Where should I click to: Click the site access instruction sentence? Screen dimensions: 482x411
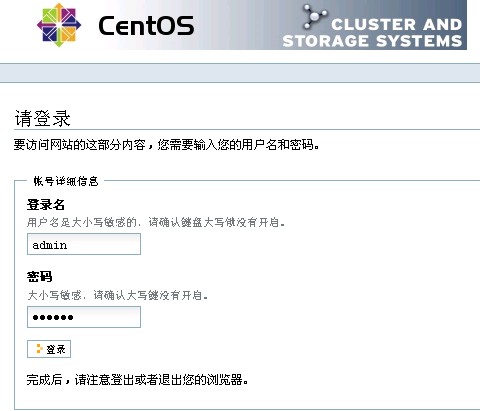tap(167, 145)
